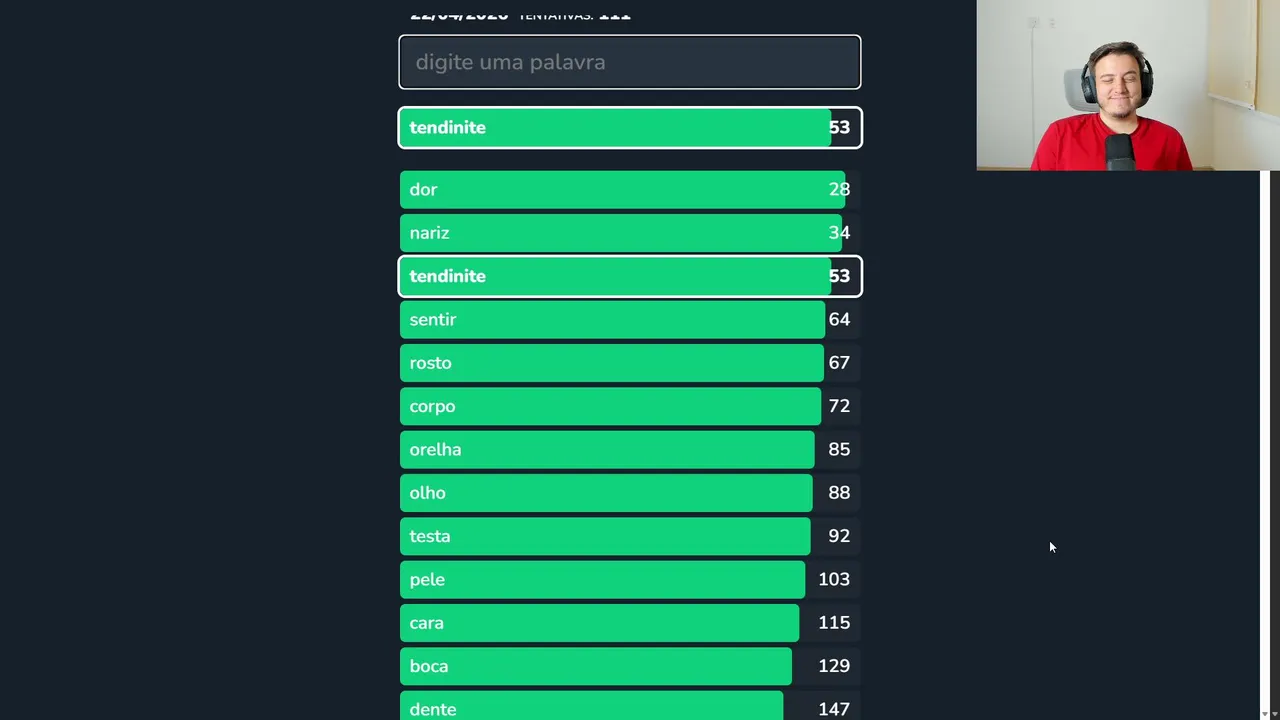The width and height of the screenshot is (1280, 720).
Task: Click rank number 115 beside "cara"
Action: click(x=834, y=623)
